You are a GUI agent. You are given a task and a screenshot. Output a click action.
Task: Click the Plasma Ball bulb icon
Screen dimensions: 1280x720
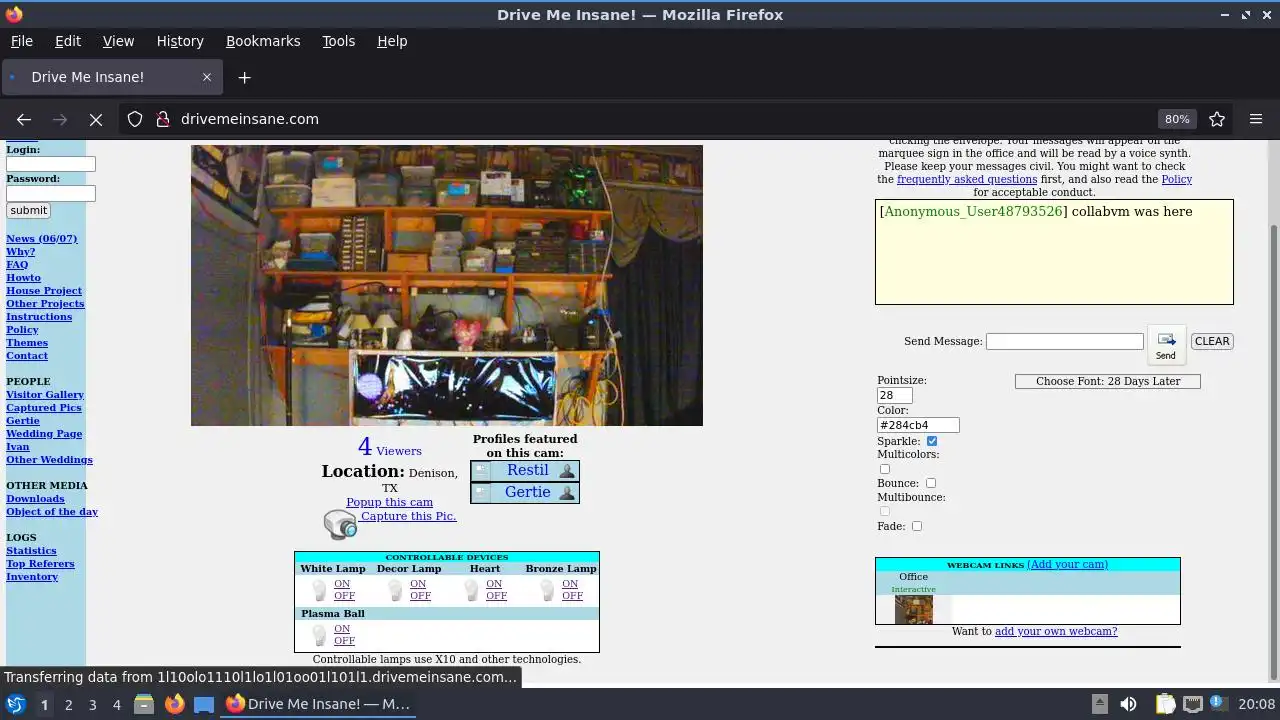319,635
